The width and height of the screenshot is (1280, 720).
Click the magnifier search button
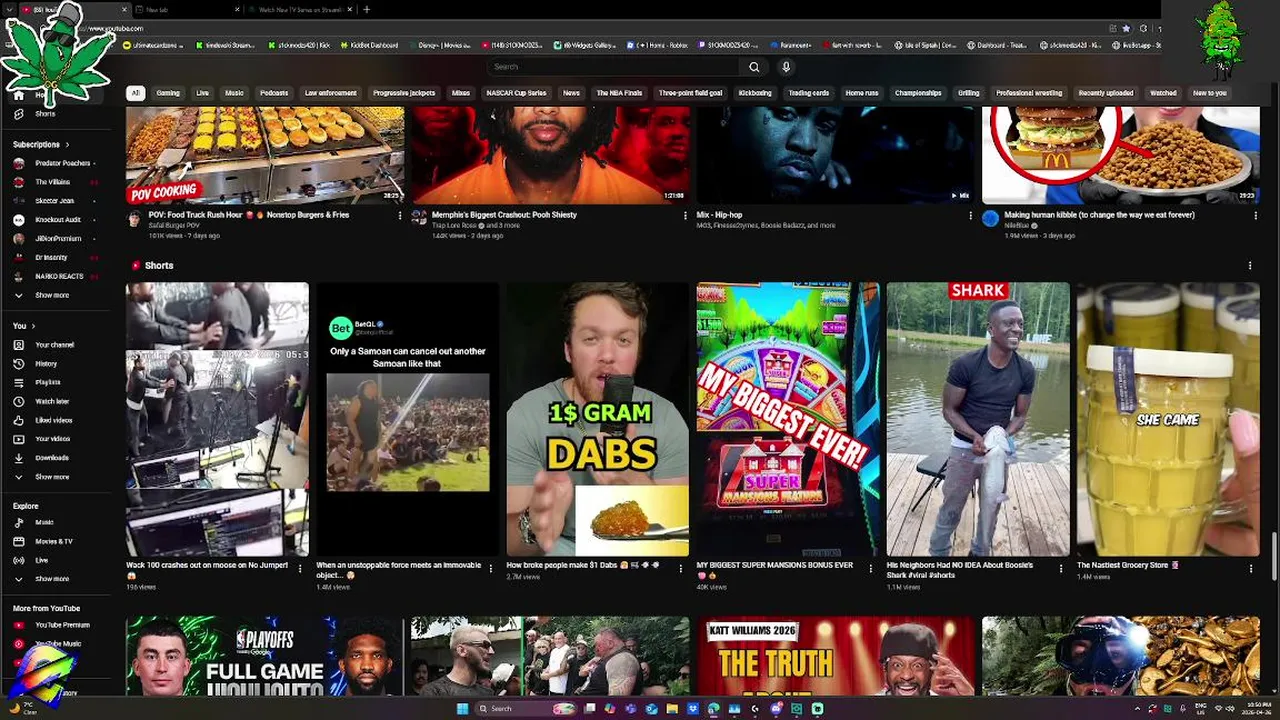754,67
